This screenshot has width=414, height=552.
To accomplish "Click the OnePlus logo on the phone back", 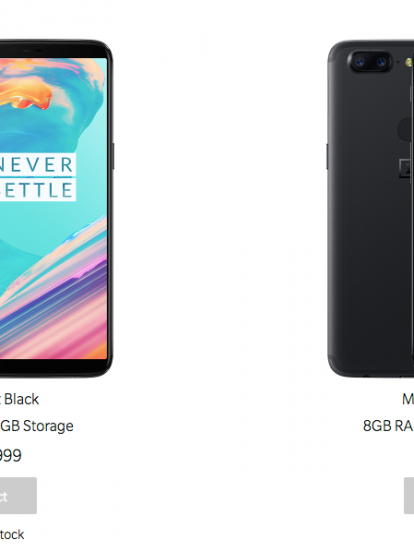I will click(x=407, y=168).
